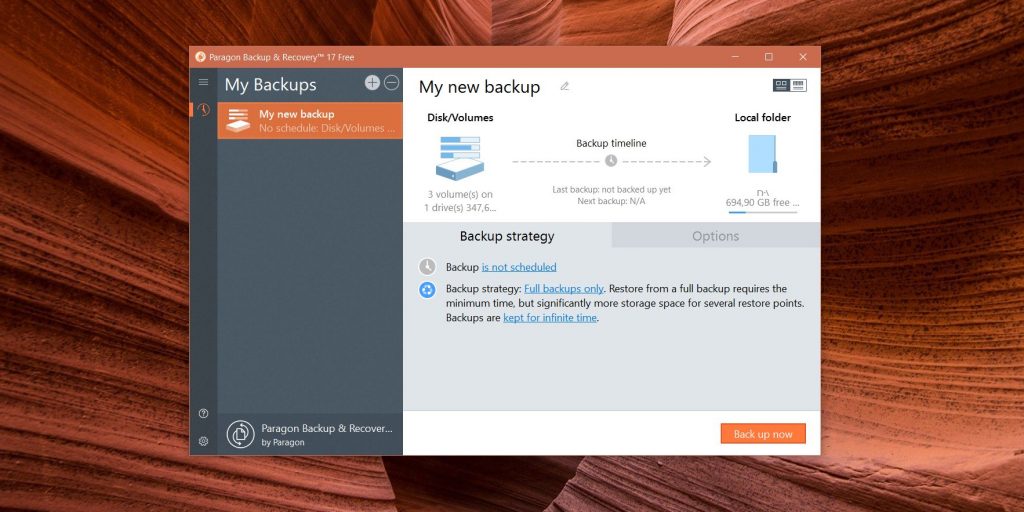Click the Local folder destination icon
Image resolution: width=1024 pixels, height=512 pixels.
(x=762, y=155)
